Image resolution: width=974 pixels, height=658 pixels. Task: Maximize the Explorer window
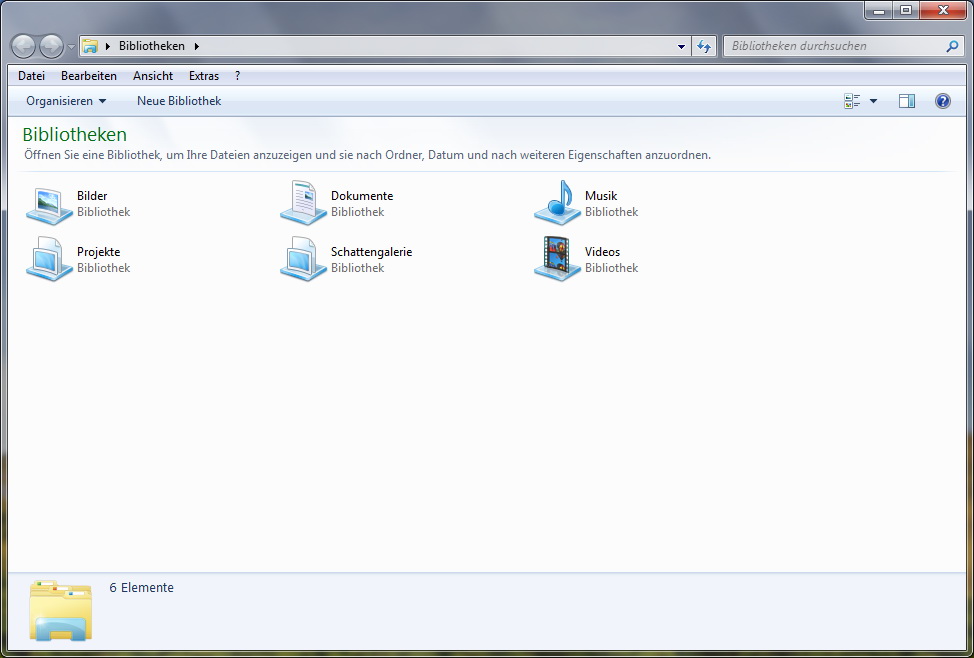coord(906,11)
